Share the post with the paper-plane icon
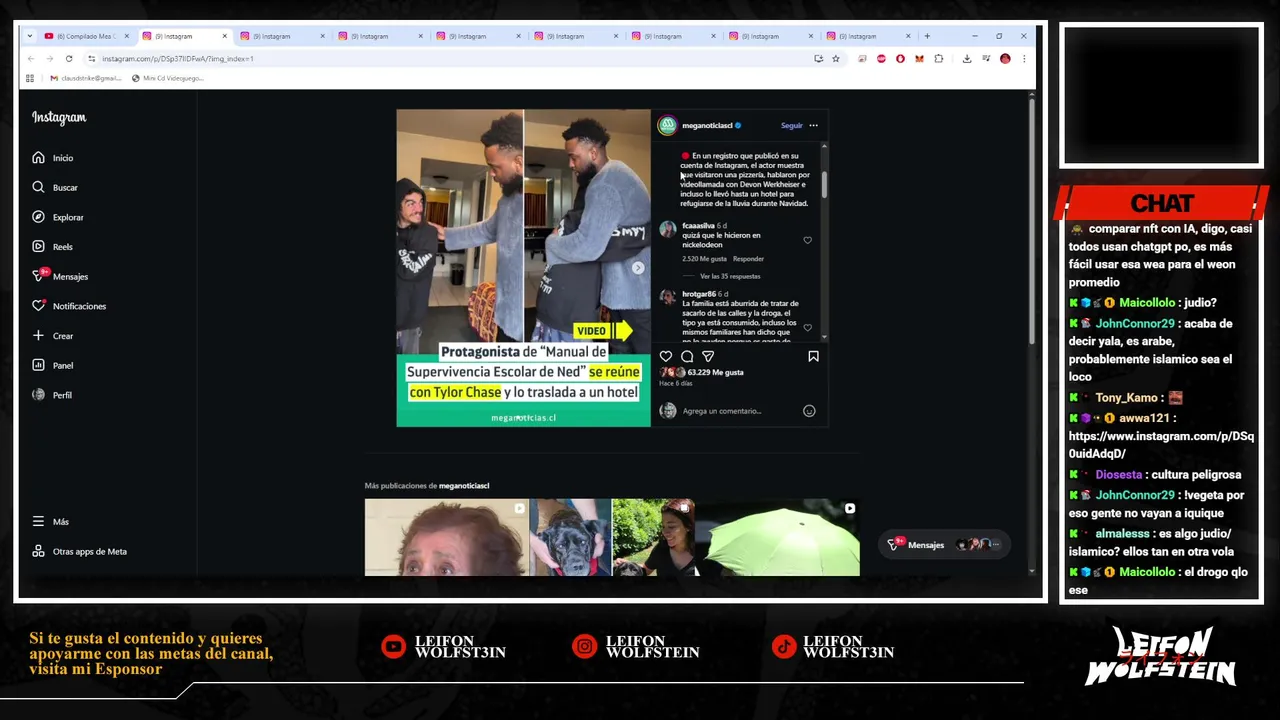Image resolution: width=1280 pixels, height=720 pixels. click(708, 356)
